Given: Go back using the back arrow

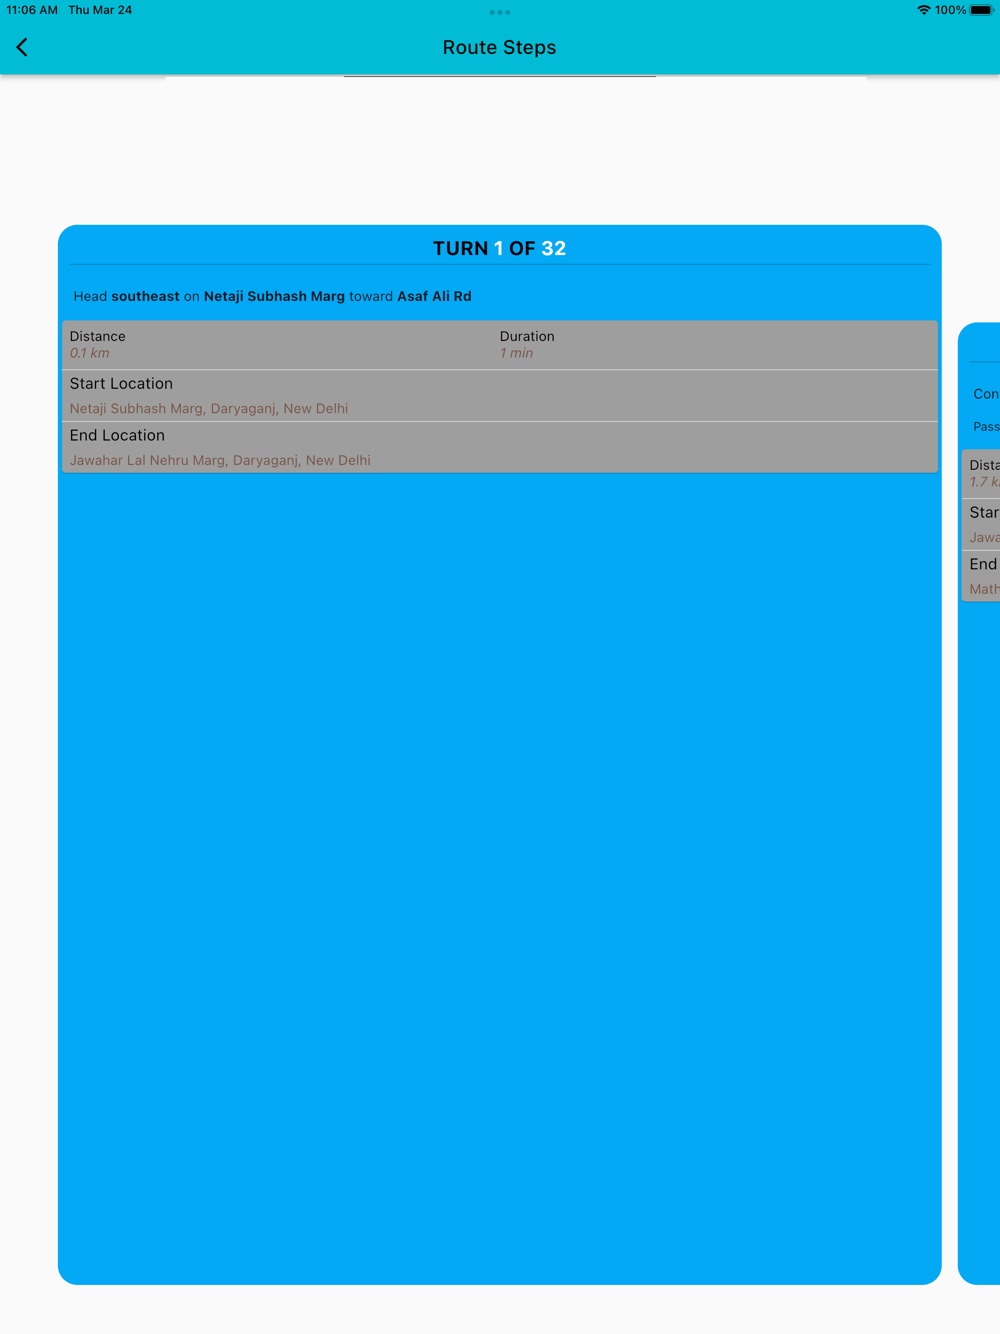Looking at the screenshot, I should [x=22, y=47].
